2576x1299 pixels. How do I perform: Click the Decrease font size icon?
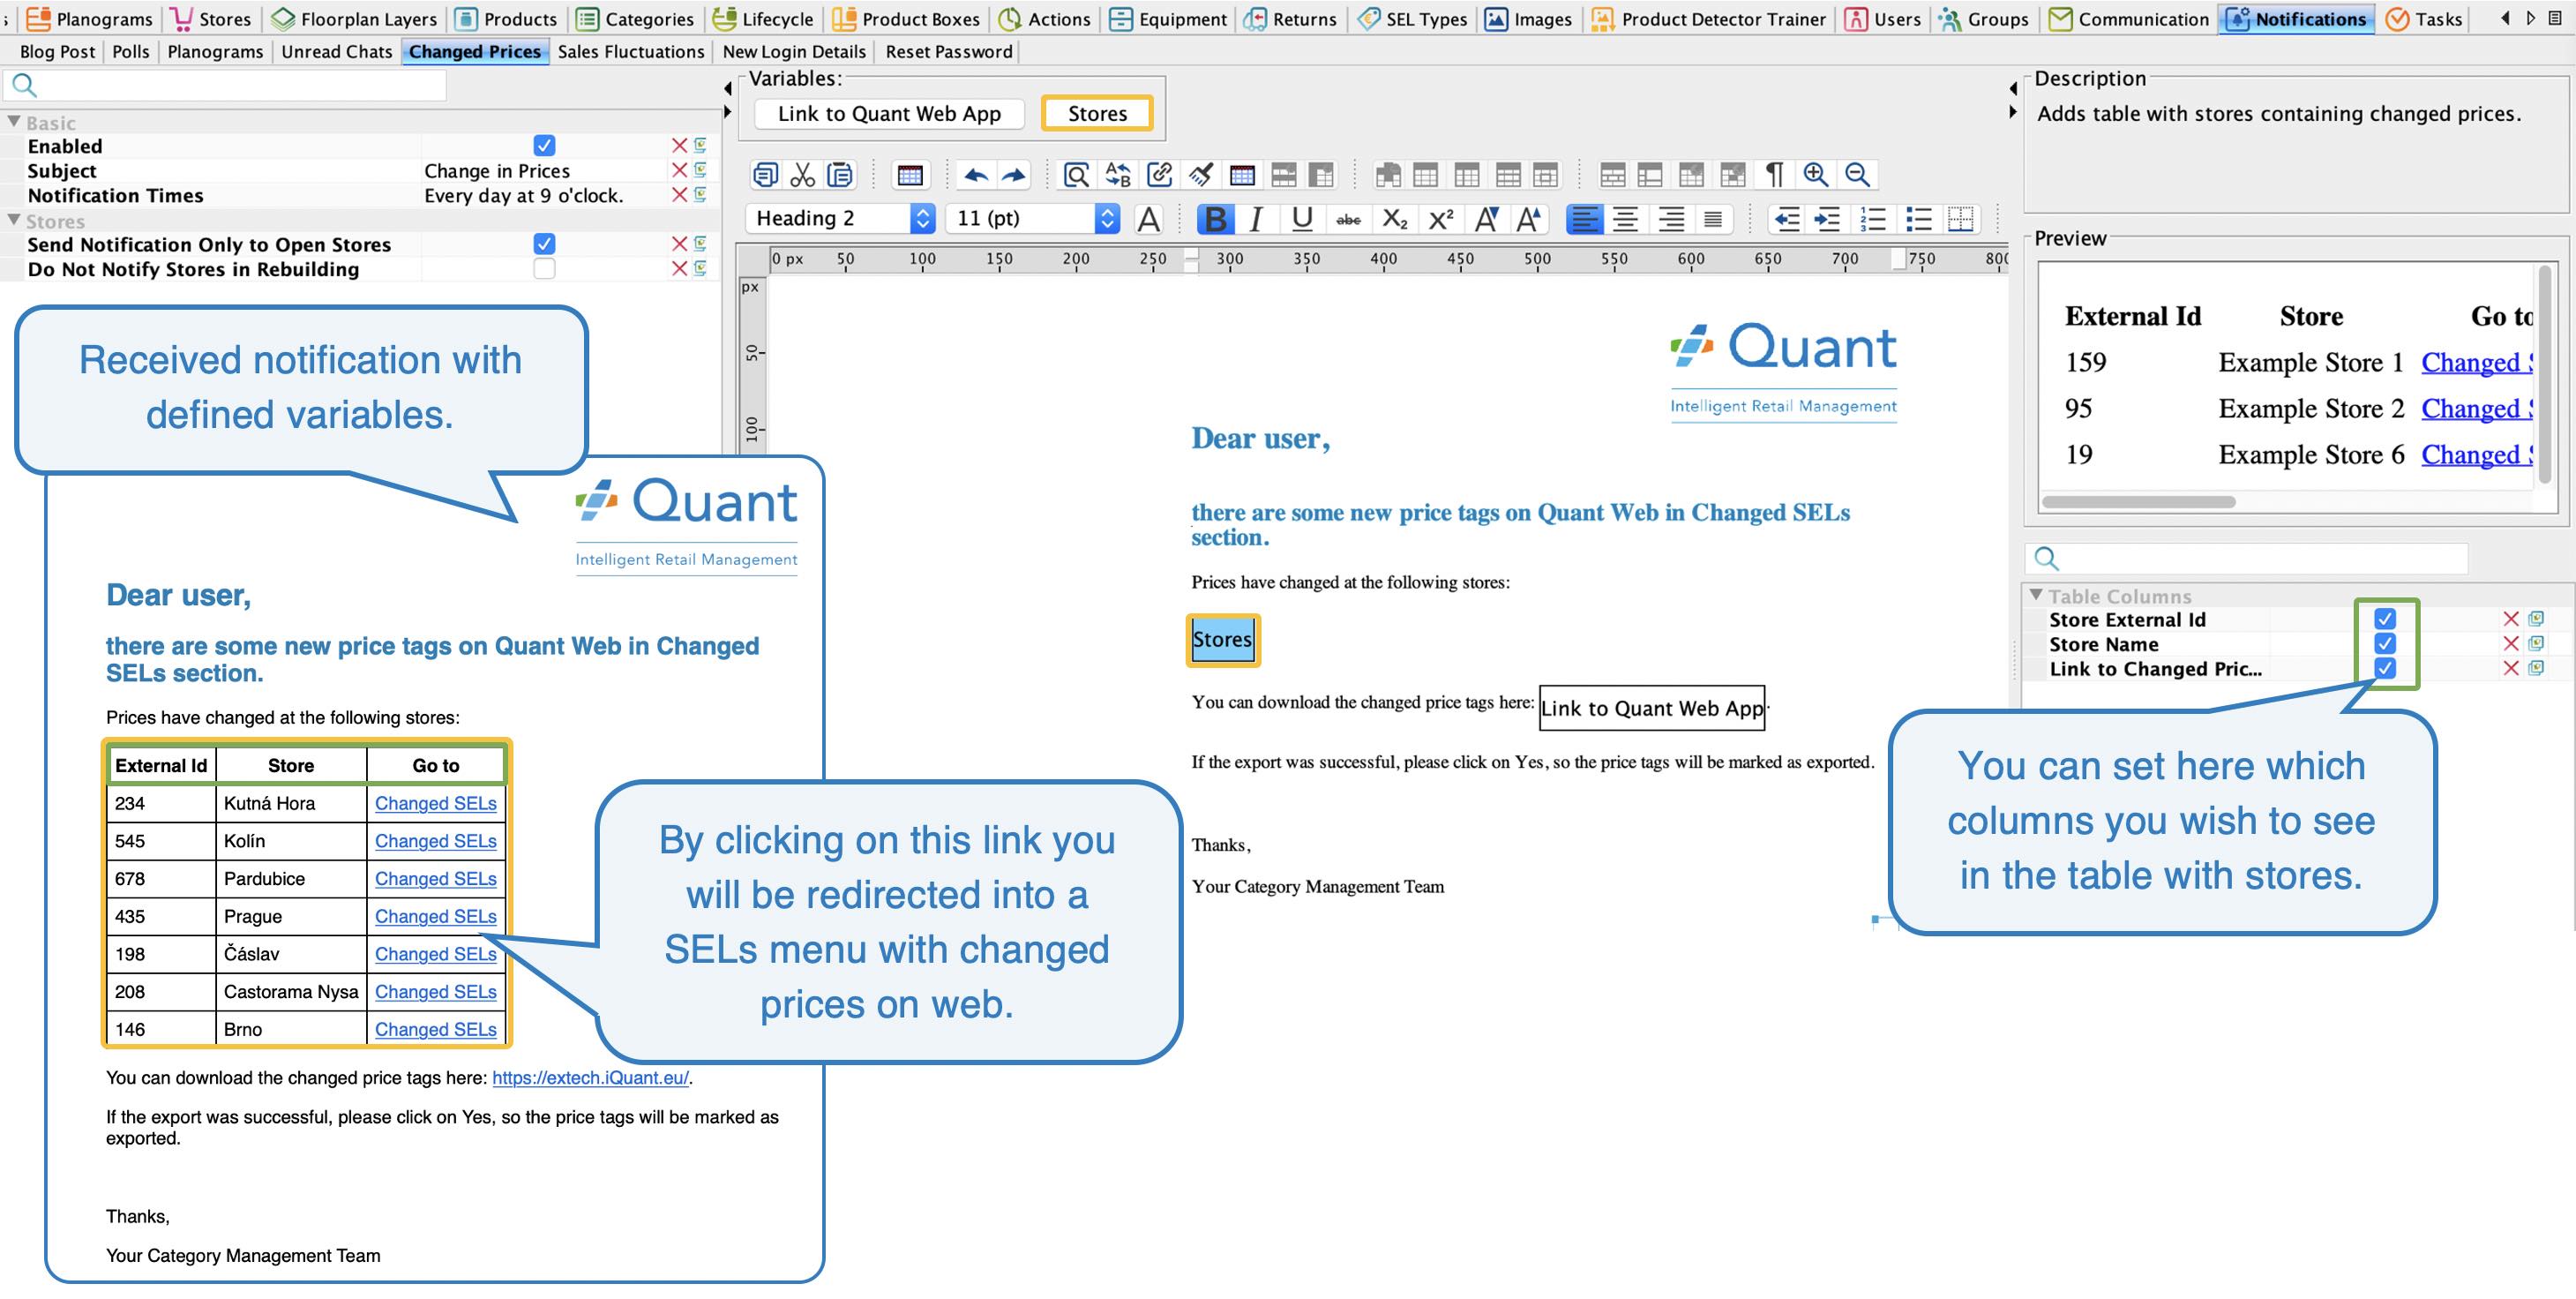point(1486,219)
